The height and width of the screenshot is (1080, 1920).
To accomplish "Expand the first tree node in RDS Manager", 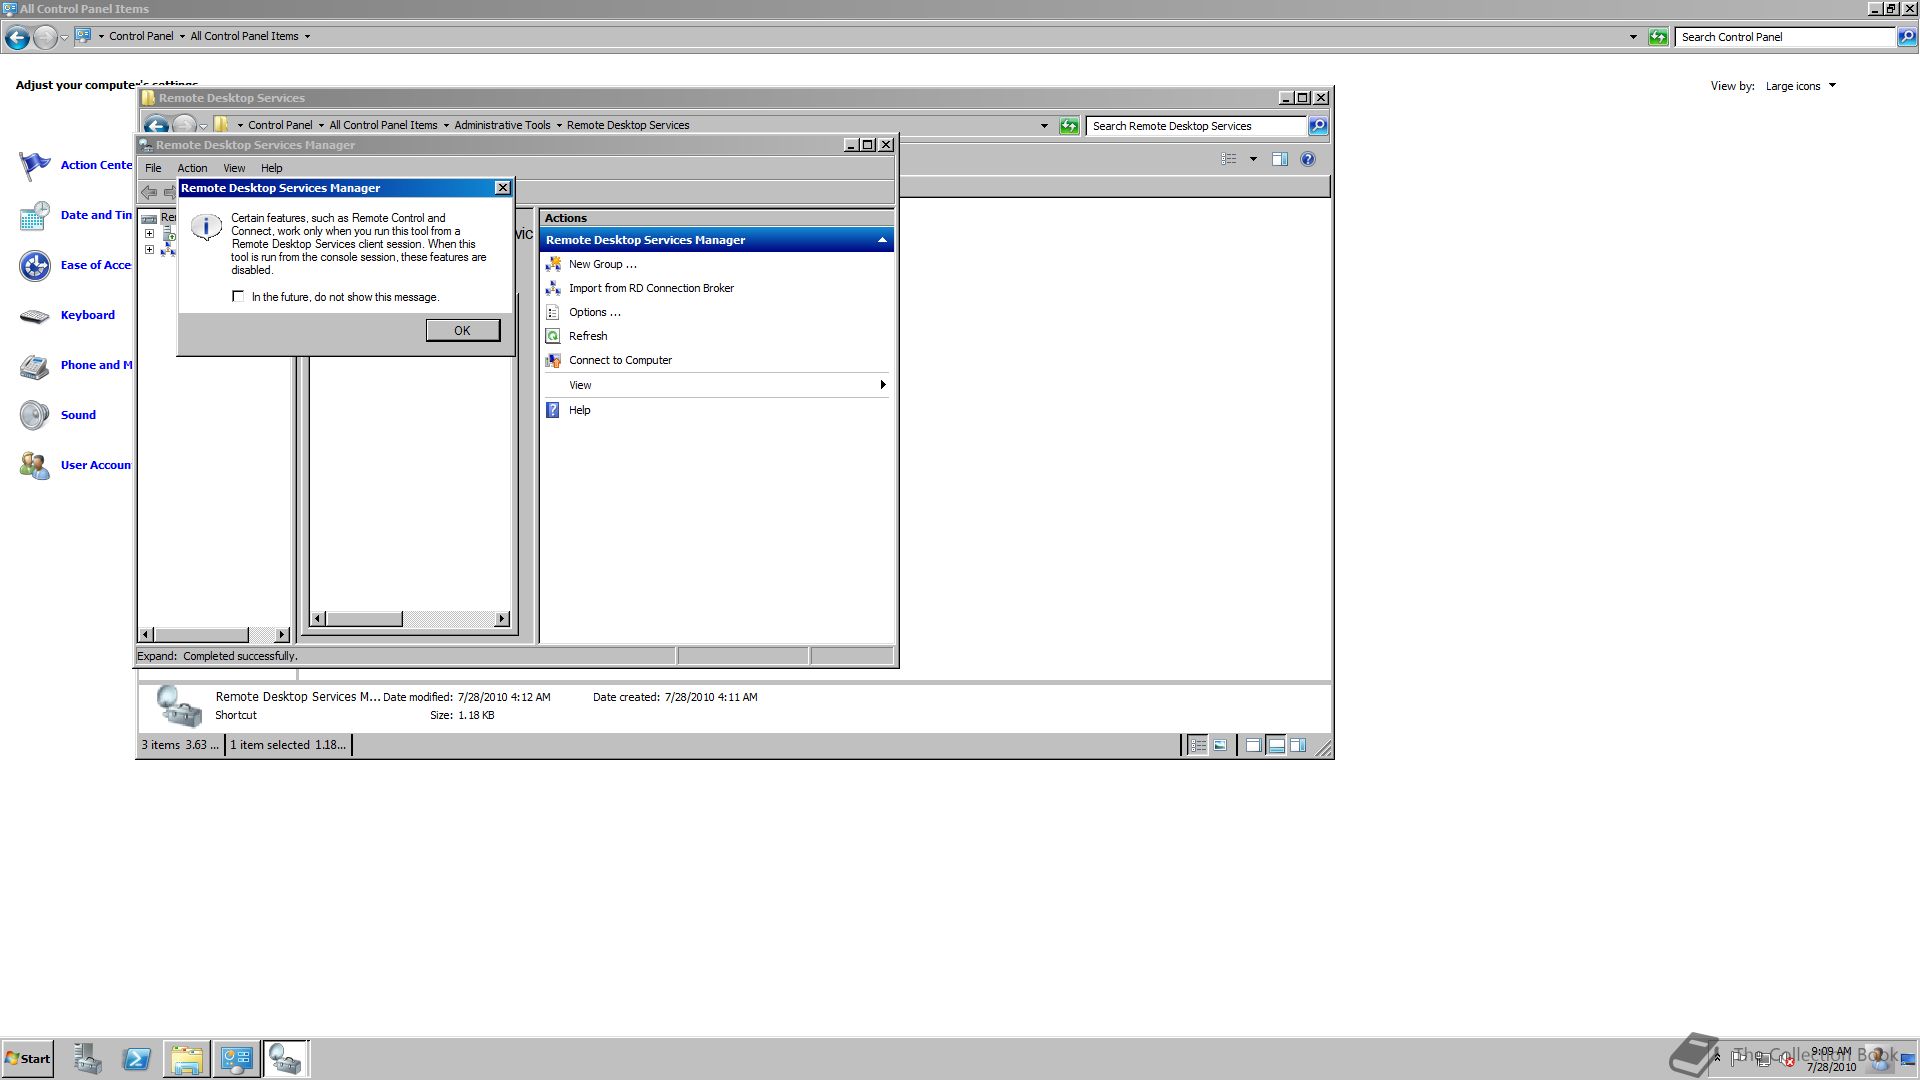I will pyautogui.click(x=149, y=234).
